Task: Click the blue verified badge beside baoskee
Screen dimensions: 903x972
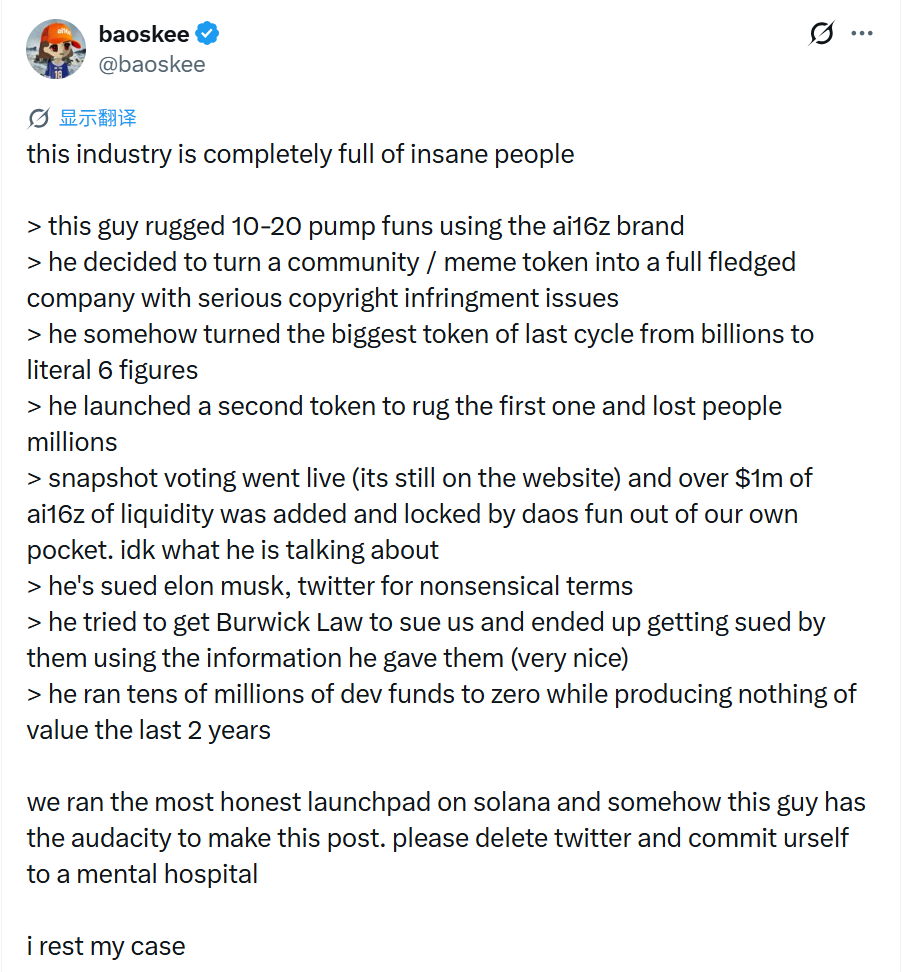Action: coord(207,33)
